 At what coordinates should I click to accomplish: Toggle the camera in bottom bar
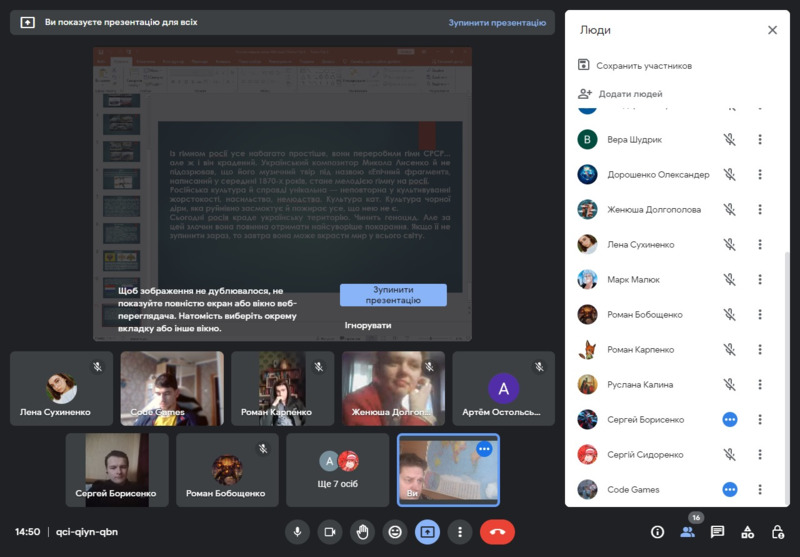tap(329, 532)
